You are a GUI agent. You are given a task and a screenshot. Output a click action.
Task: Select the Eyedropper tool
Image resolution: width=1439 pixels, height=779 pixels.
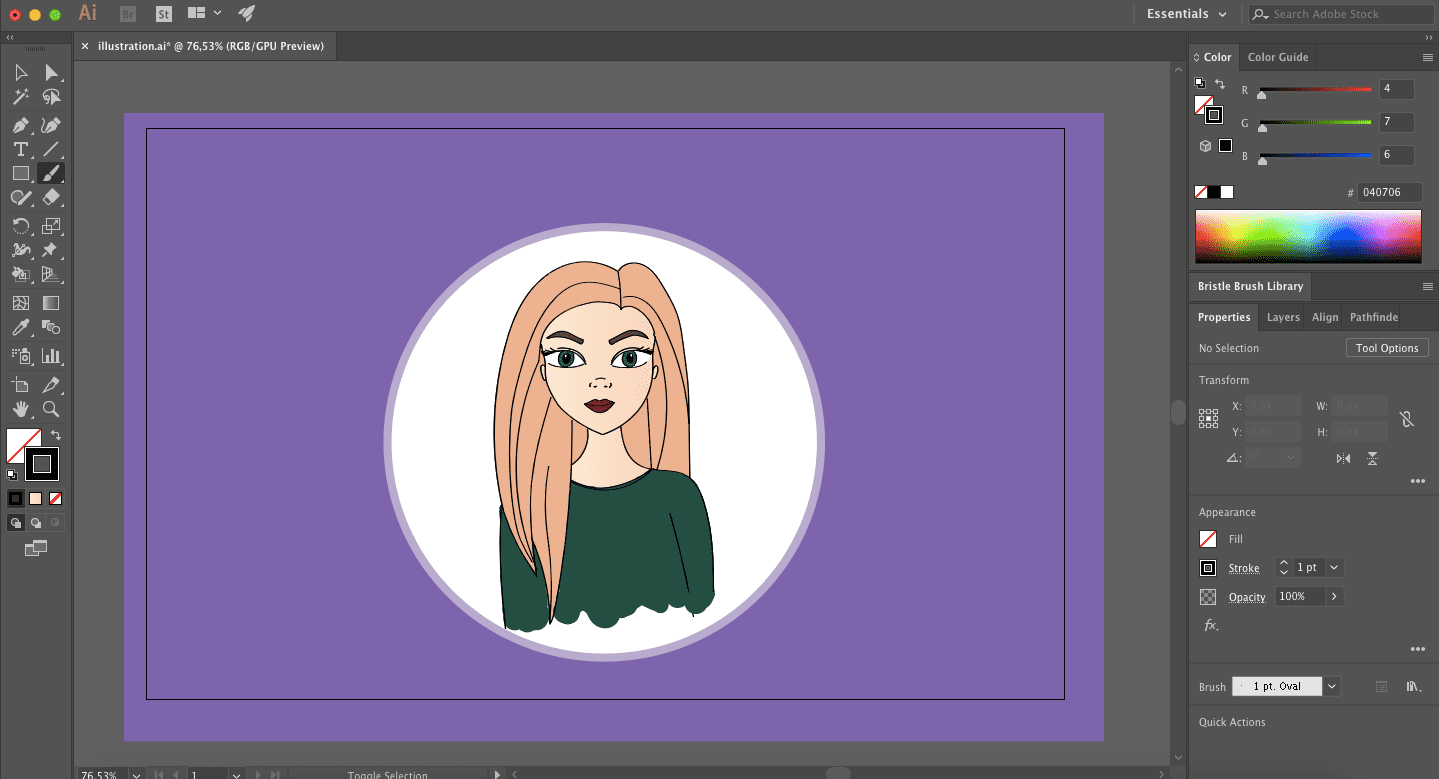pos(21,327)
